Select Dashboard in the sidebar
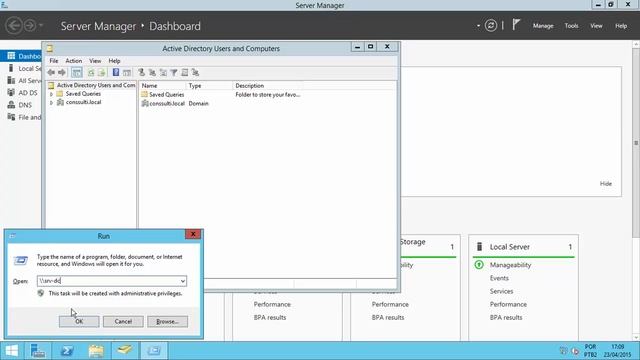Screen dimensions: 640x360 (21, 56)
